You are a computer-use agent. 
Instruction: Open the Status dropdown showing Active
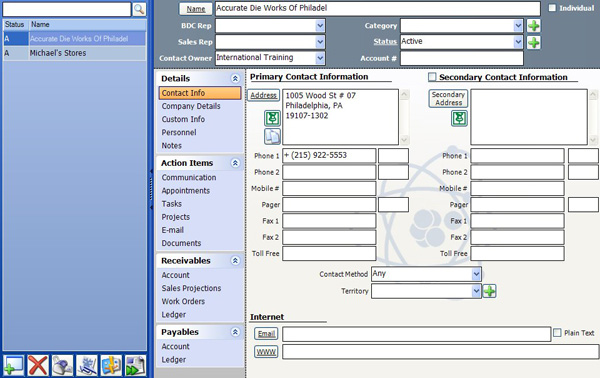[x=518, y=42]
